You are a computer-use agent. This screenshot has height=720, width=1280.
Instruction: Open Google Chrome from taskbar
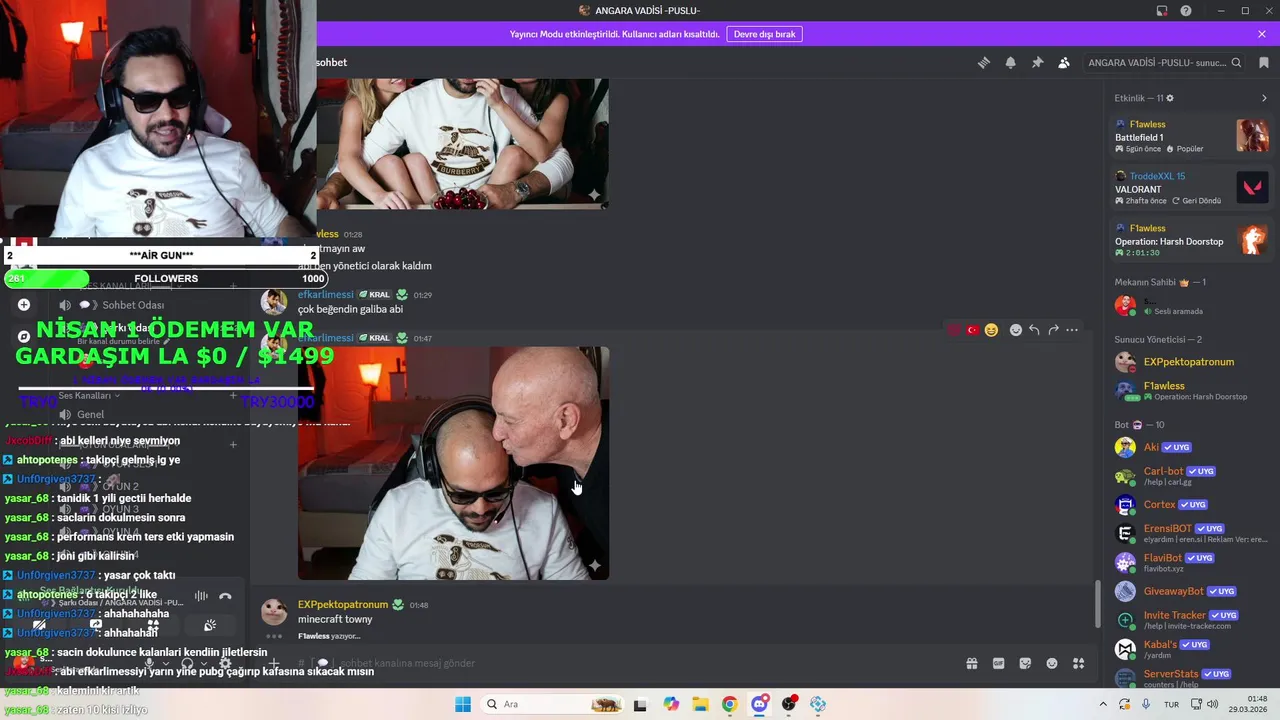pyautogui.click(x=729, y=704)
